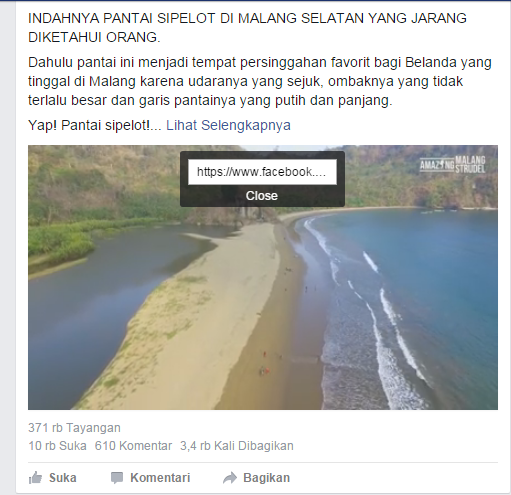Click the Bagikan share arrow icon
Viewport: 511px width, 495px height.
[230, 478]
